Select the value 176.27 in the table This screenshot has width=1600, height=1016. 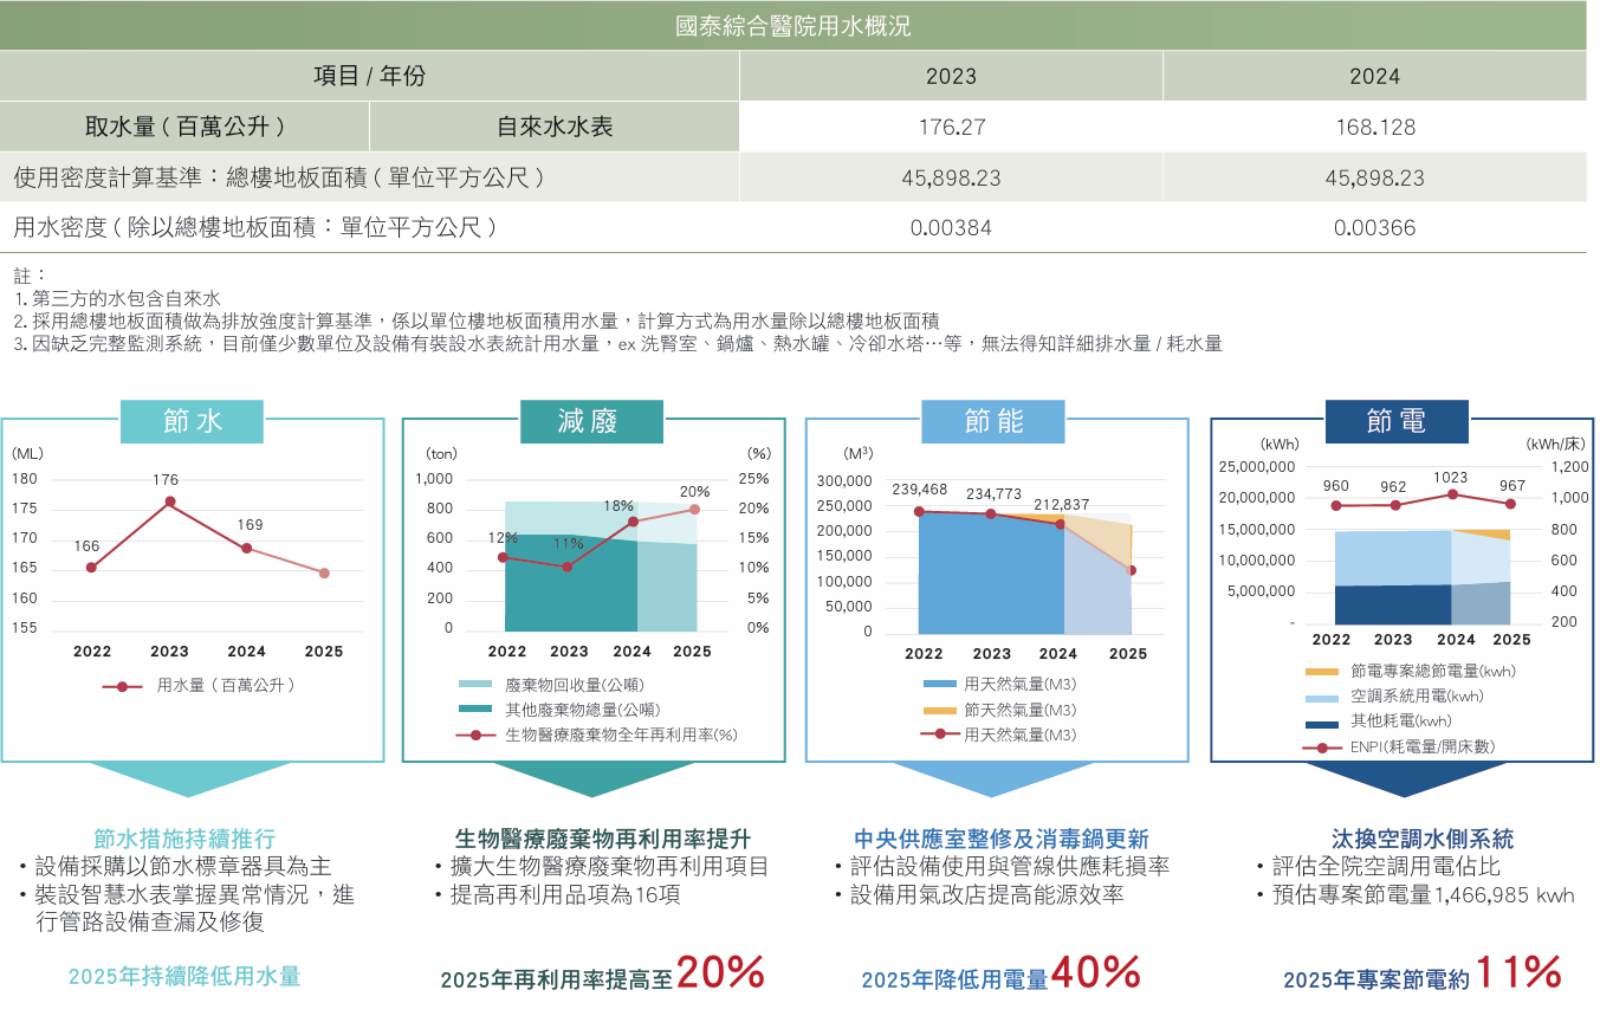(x=952, y=127)
